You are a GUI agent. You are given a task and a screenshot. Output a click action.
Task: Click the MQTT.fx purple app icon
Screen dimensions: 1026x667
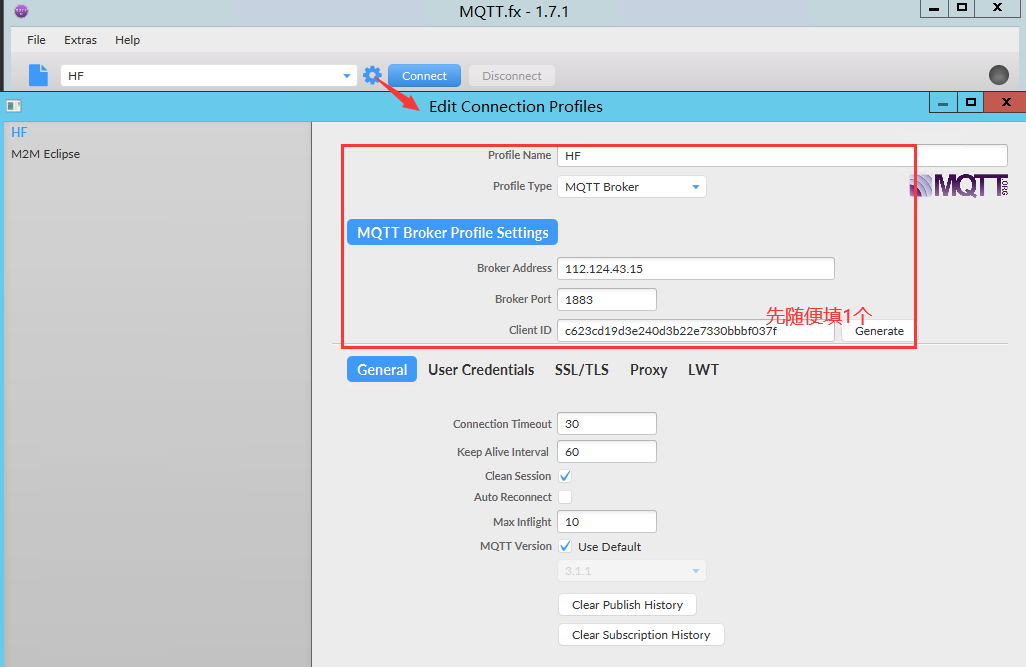(x=22, y=11)
